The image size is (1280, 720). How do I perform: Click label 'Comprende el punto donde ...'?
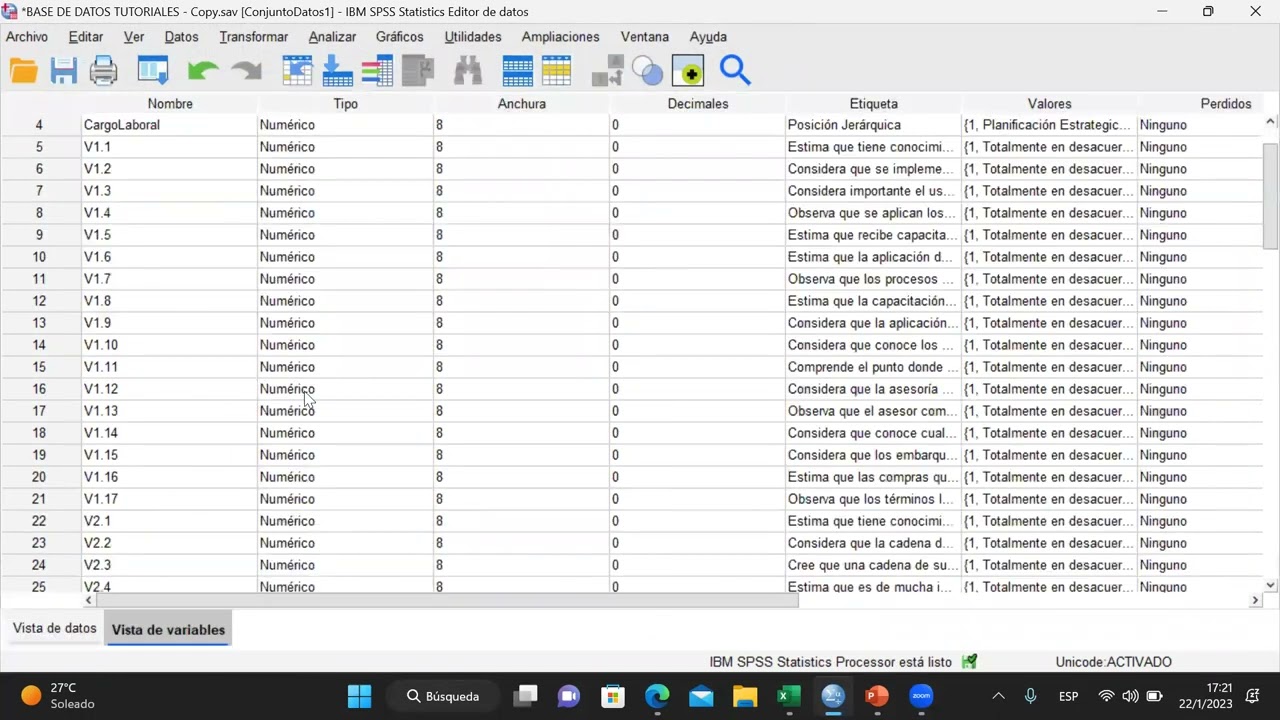(874, 367)
